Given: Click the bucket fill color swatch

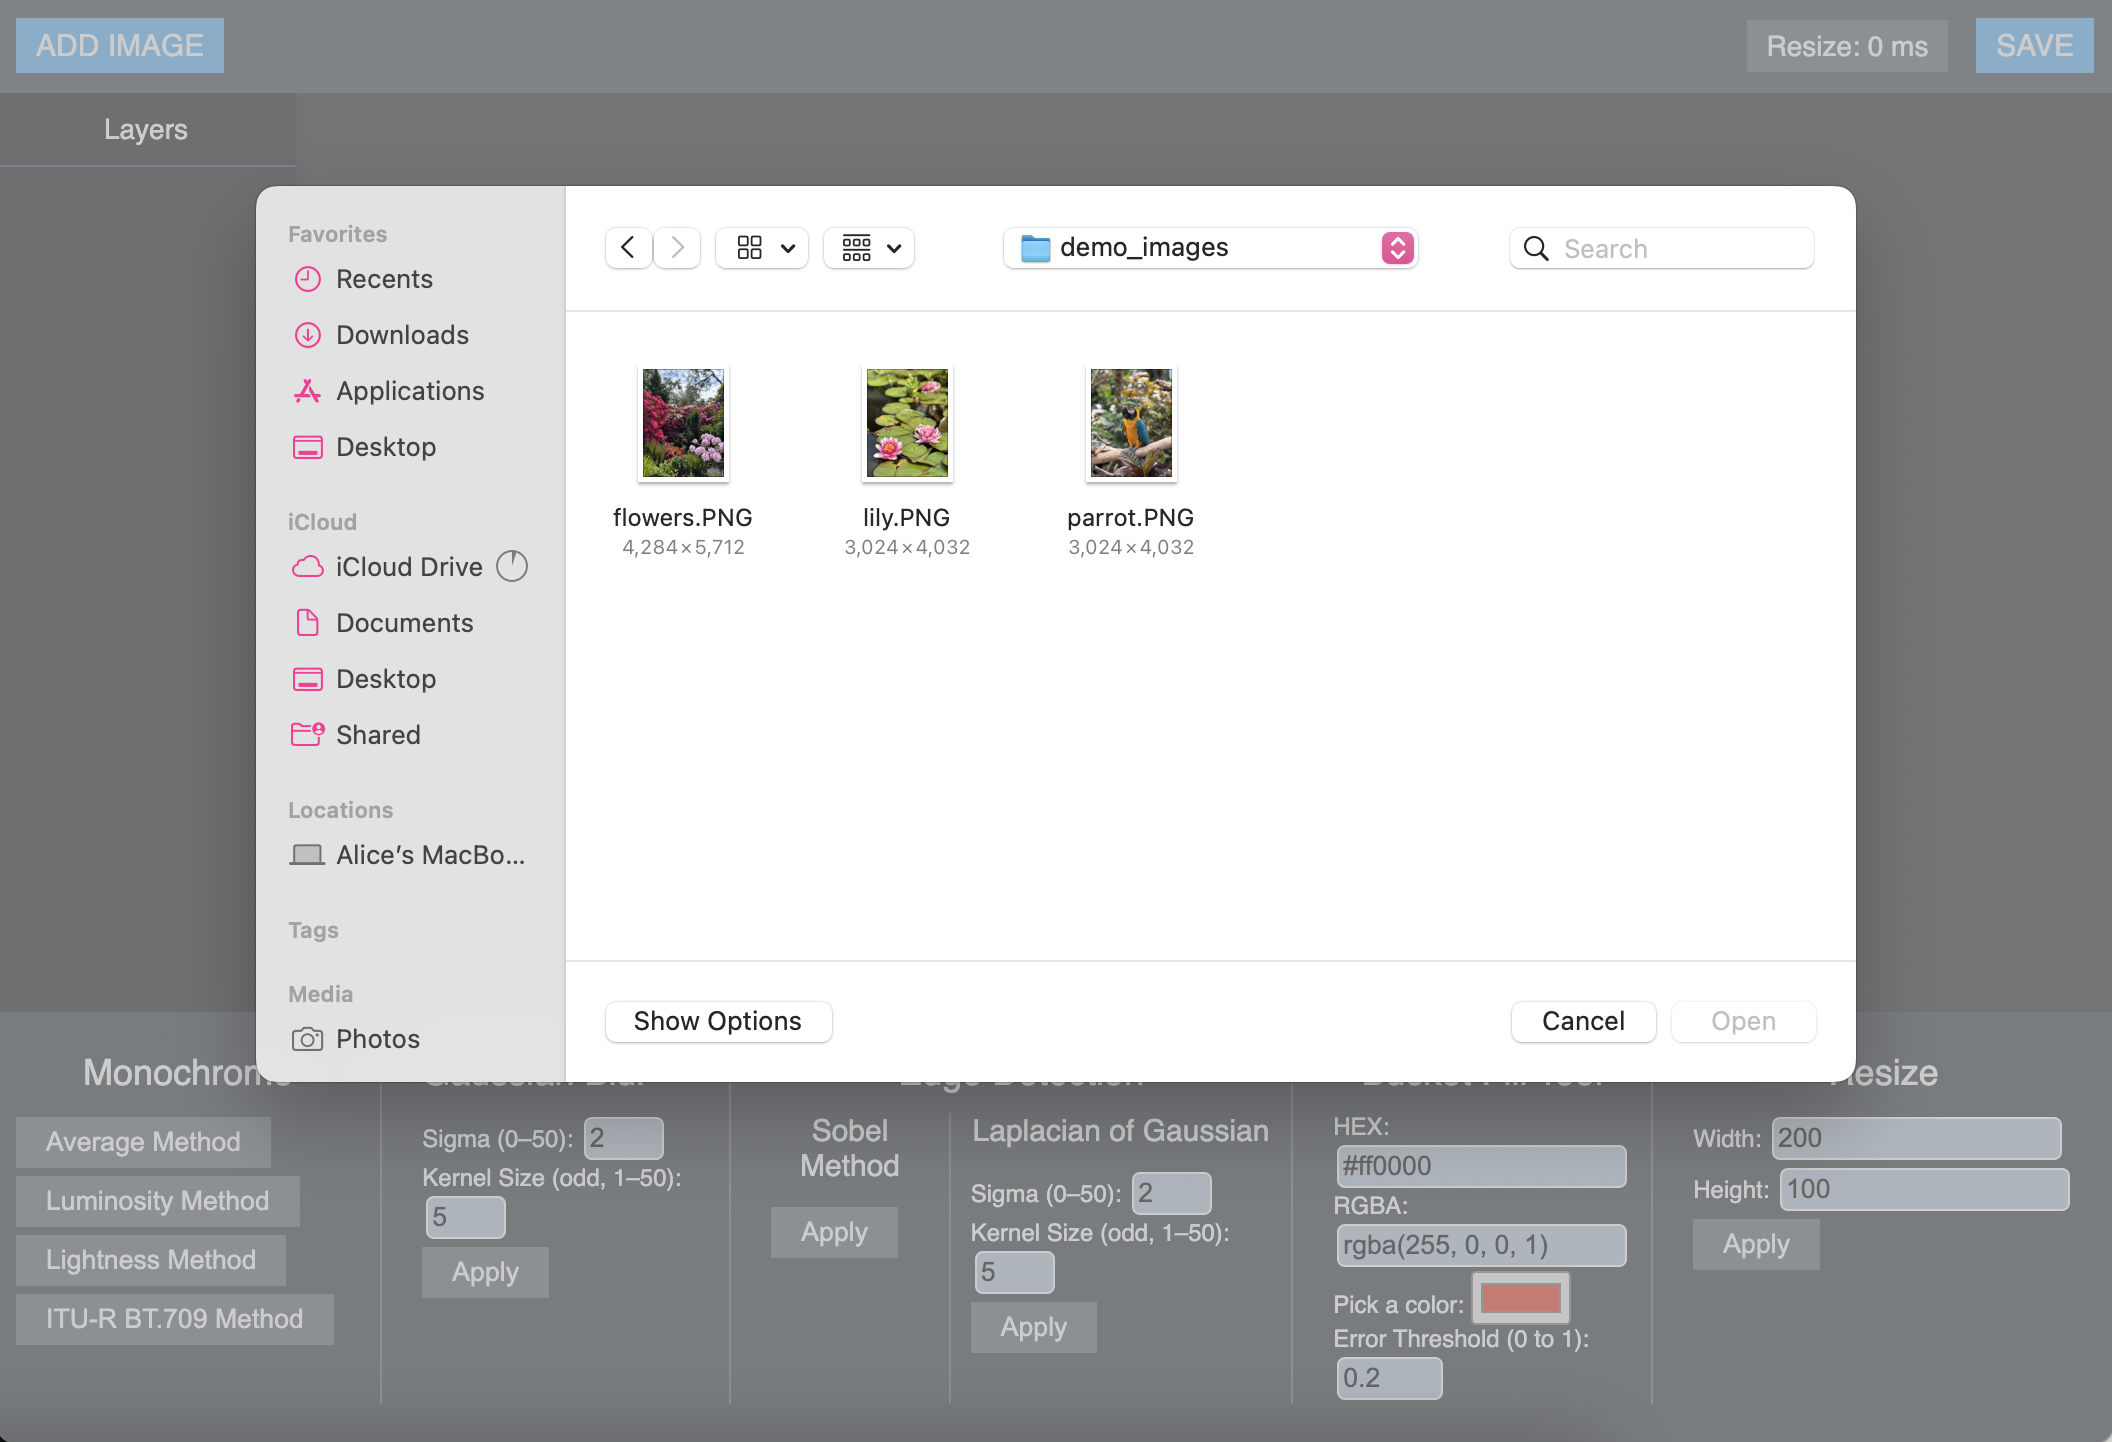Looking at the screenshot, I should click(1520, 1298).
